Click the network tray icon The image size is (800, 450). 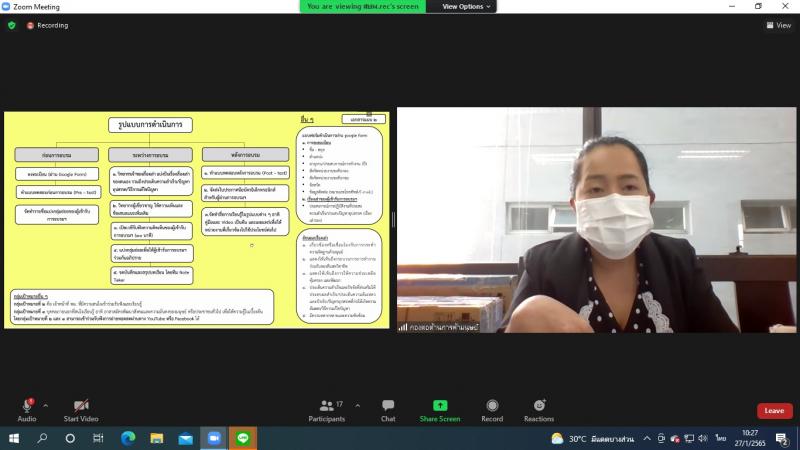click(x=689, y=438)
